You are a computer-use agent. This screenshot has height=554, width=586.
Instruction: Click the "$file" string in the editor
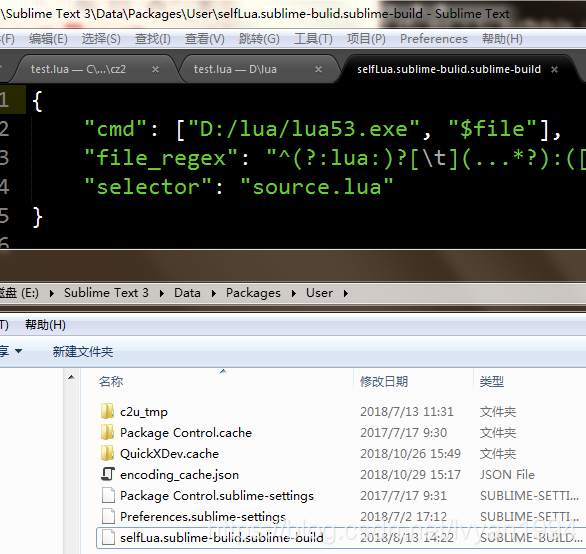tap(492, 129)
